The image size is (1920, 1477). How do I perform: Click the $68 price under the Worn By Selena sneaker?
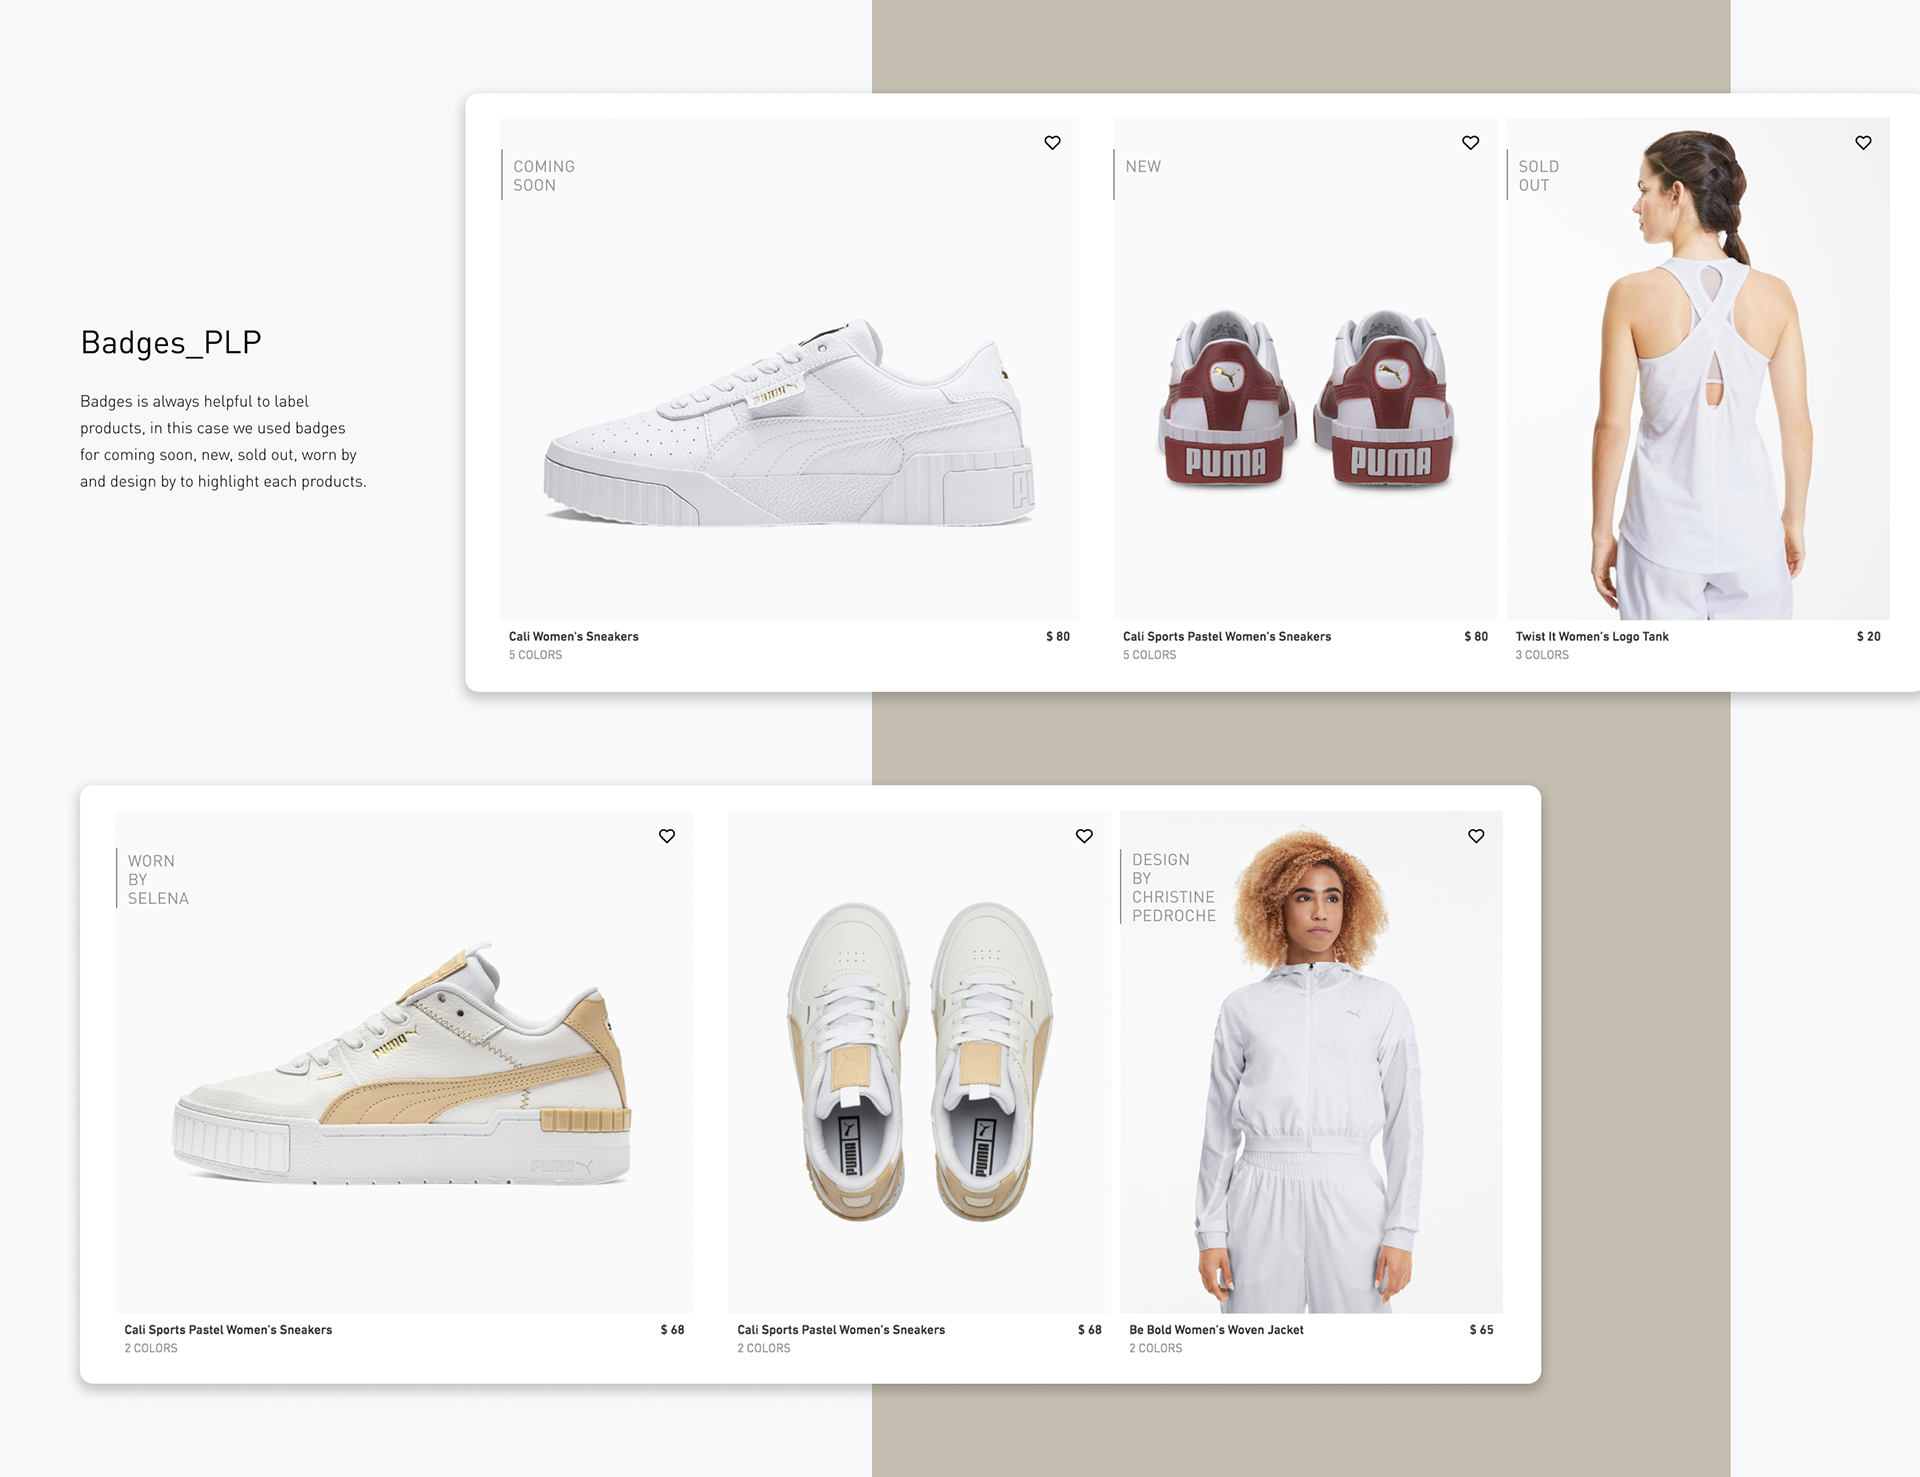pyautogui.click(x=672, y=1330)
